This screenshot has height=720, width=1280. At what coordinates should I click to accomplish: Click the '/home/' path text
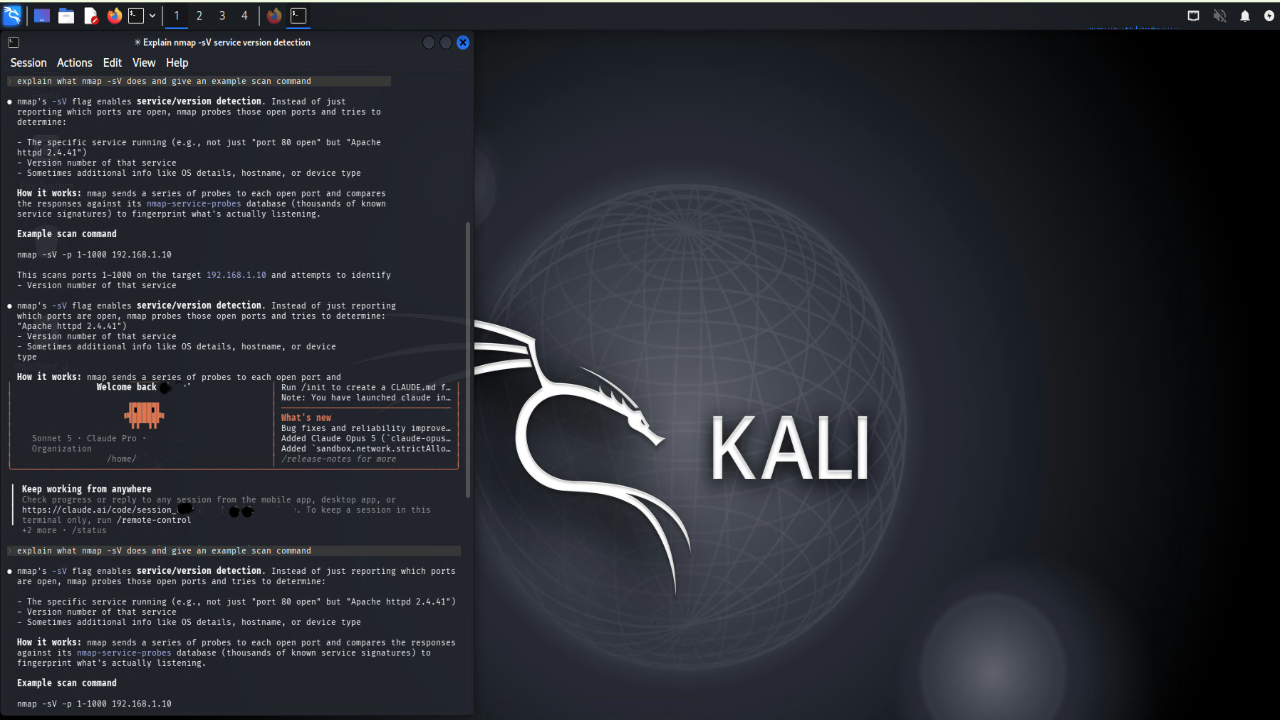click(122, 459)
